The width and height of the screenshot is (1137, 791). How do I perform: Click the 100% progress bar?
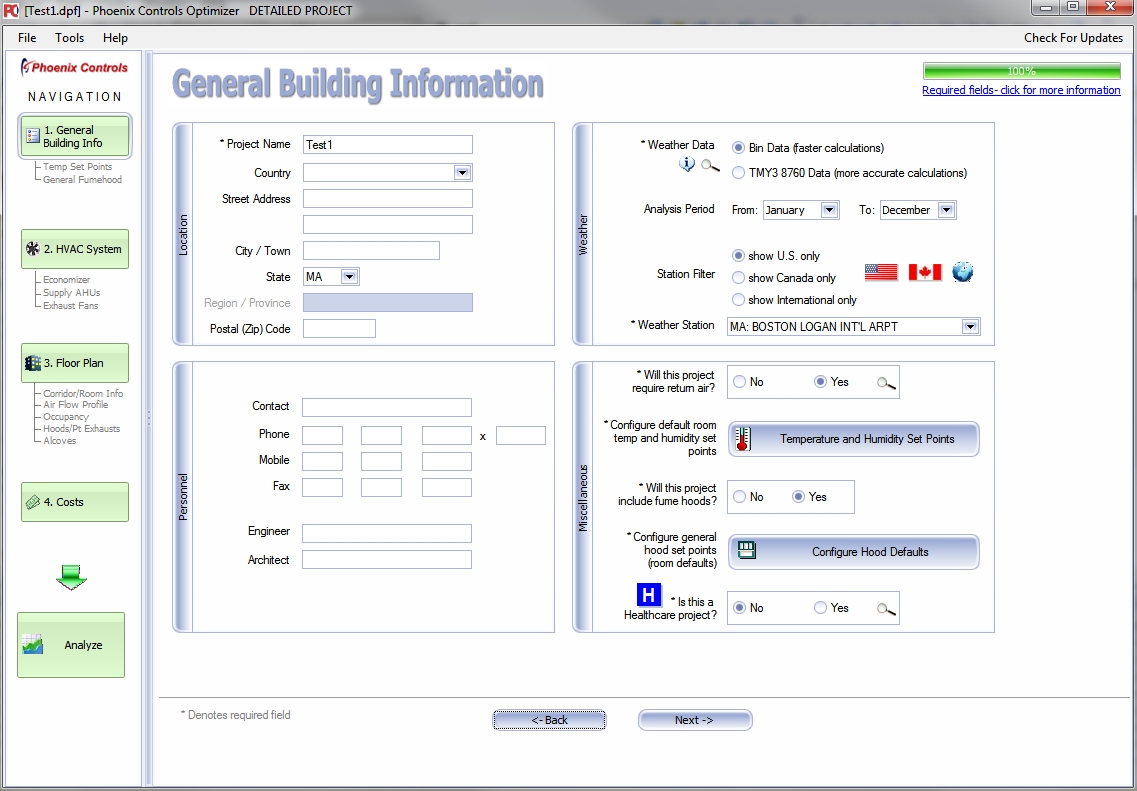point(1022,71)
